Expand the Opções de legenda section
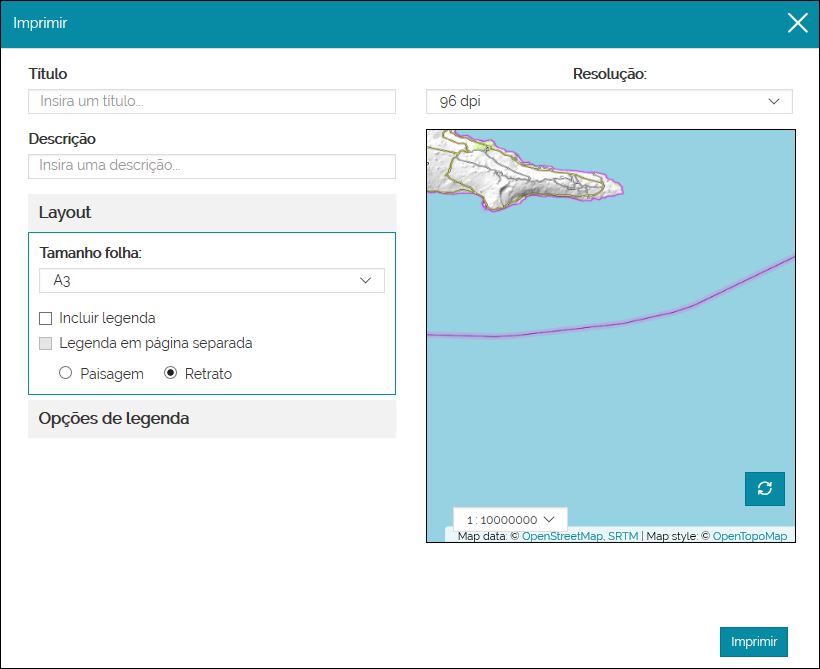 pyautogui.click(x=212, y=418)
